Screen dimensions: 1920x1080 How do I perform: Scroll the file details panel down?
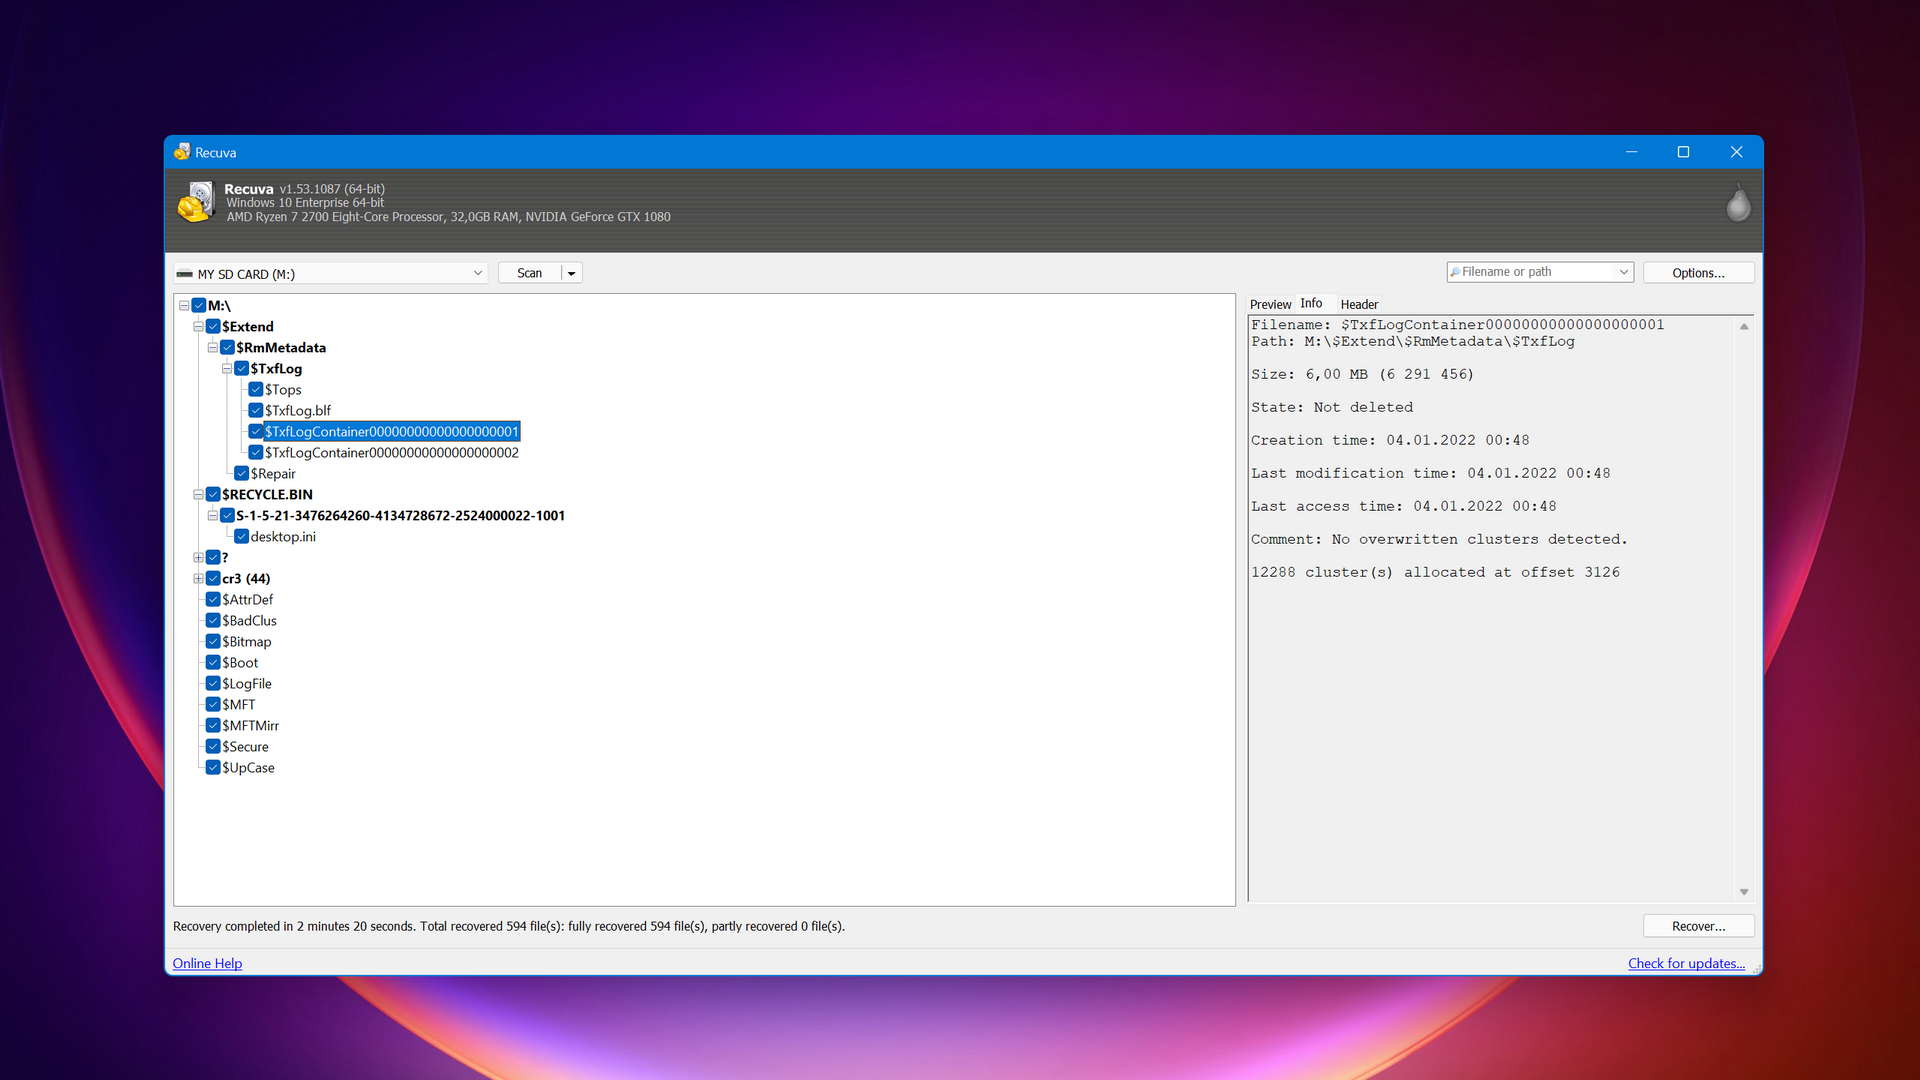[1743, 893]
